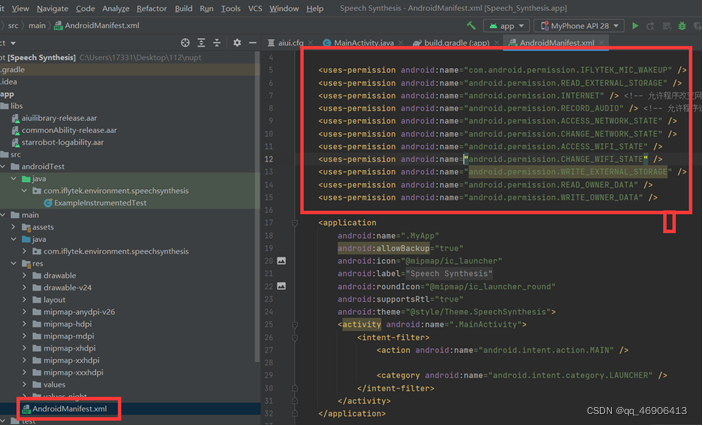
Task: Click the Apply Changes and Restart icon
Action: (x=651, y=26)
